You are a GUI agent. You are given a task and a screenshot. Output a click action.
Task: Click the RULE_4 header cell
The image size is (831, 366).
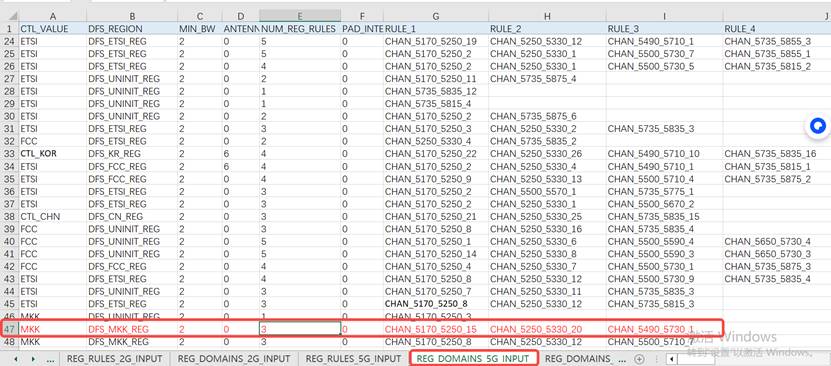click(776, 29)
